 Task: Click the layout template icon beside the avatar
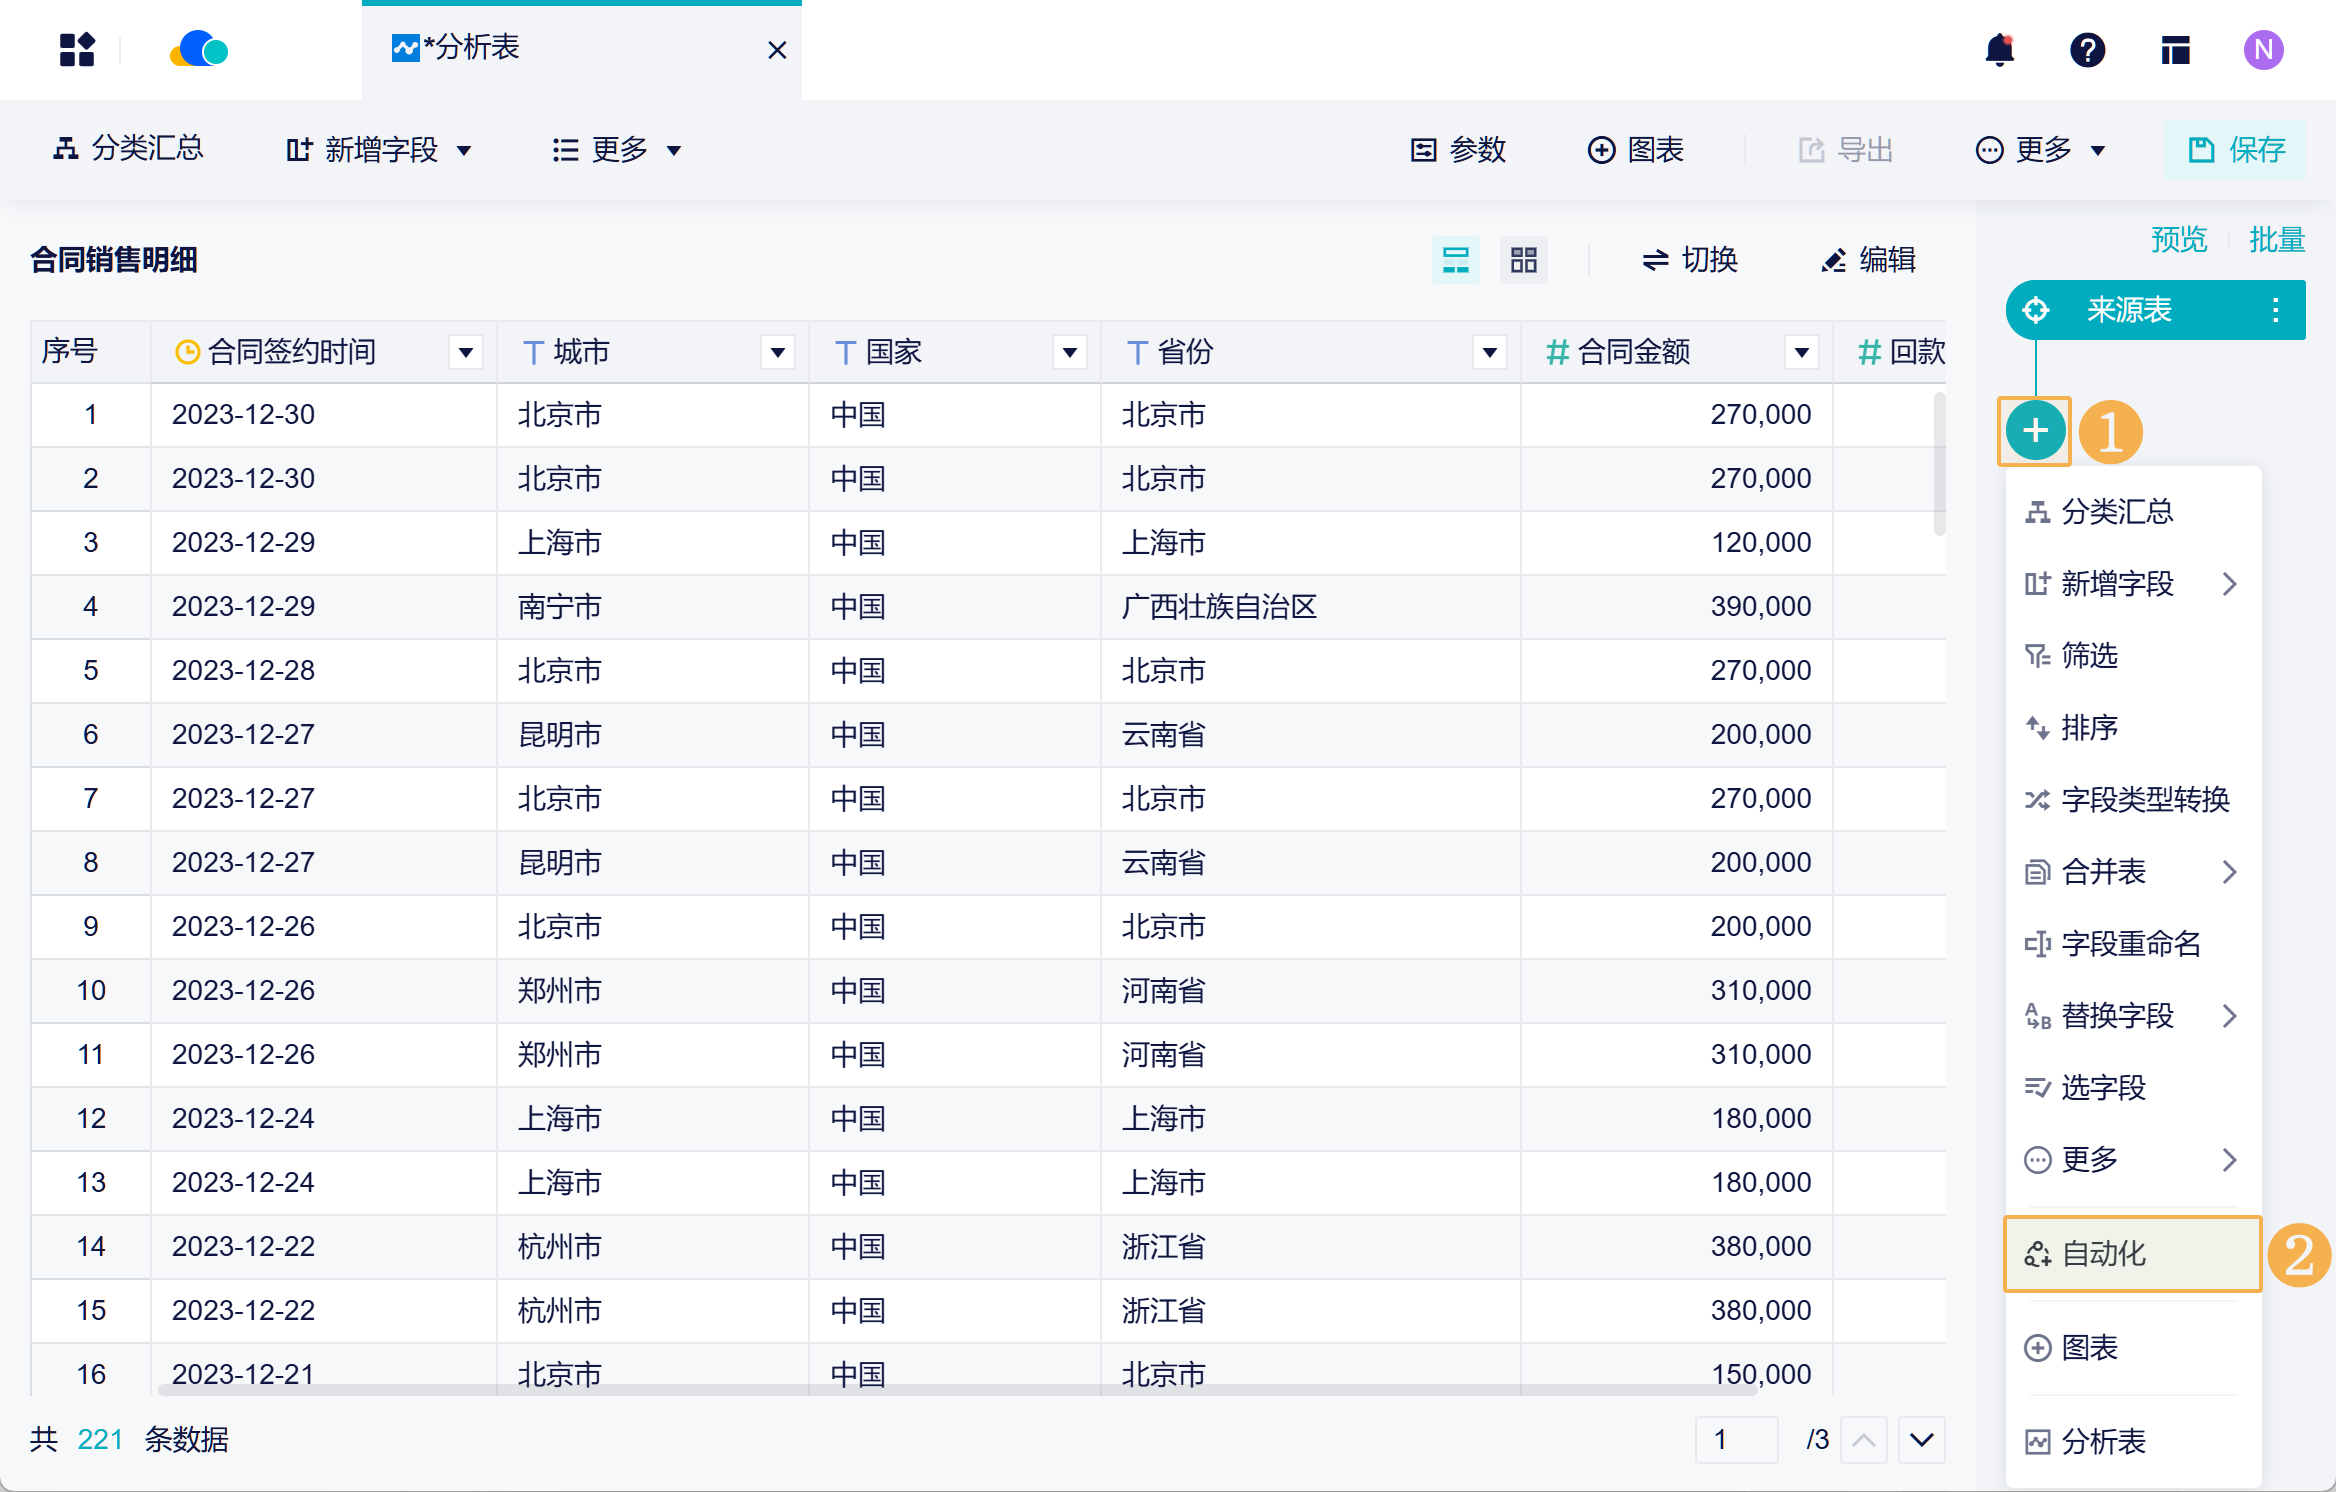[2175, 50]
